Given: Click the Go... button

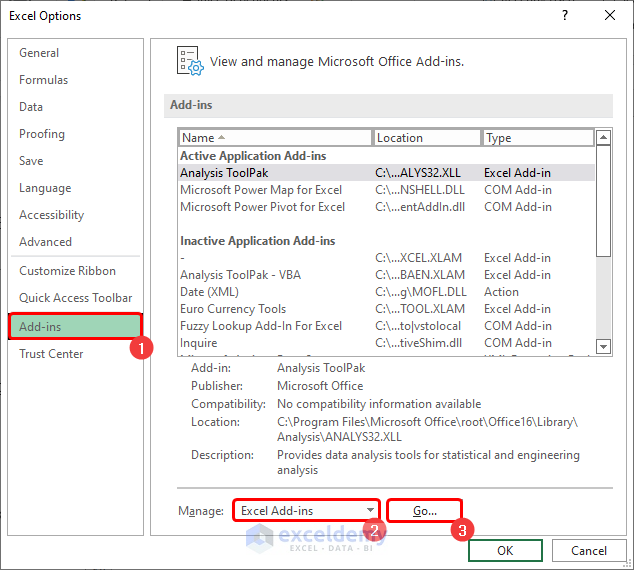Looking at the screenshot, I should [425, 511].
